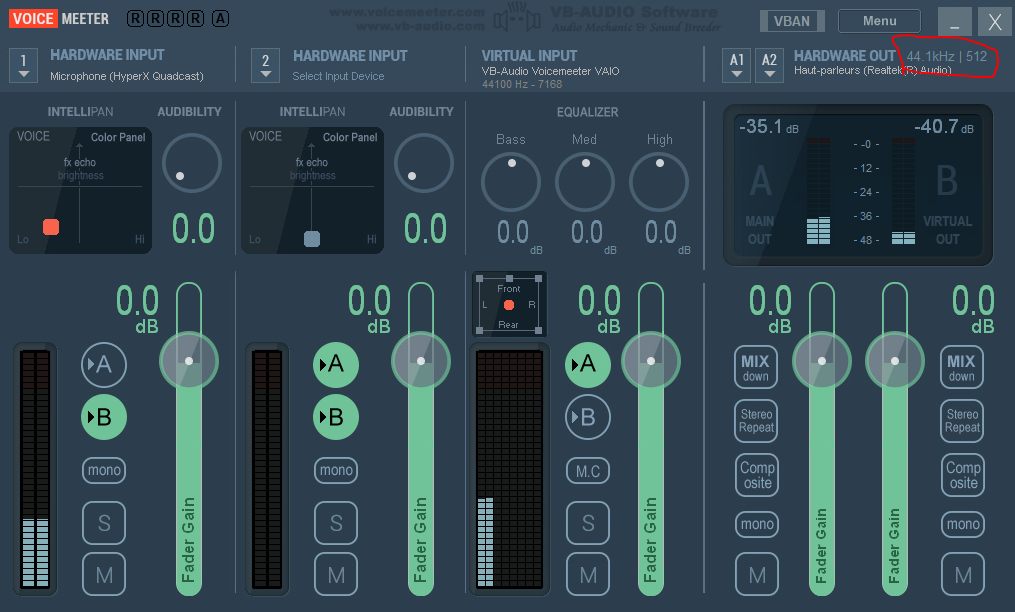Click Composite on Virtual Out bus B
The width and height of the screenshot is (1015, 612).
[x=963, y=475]
